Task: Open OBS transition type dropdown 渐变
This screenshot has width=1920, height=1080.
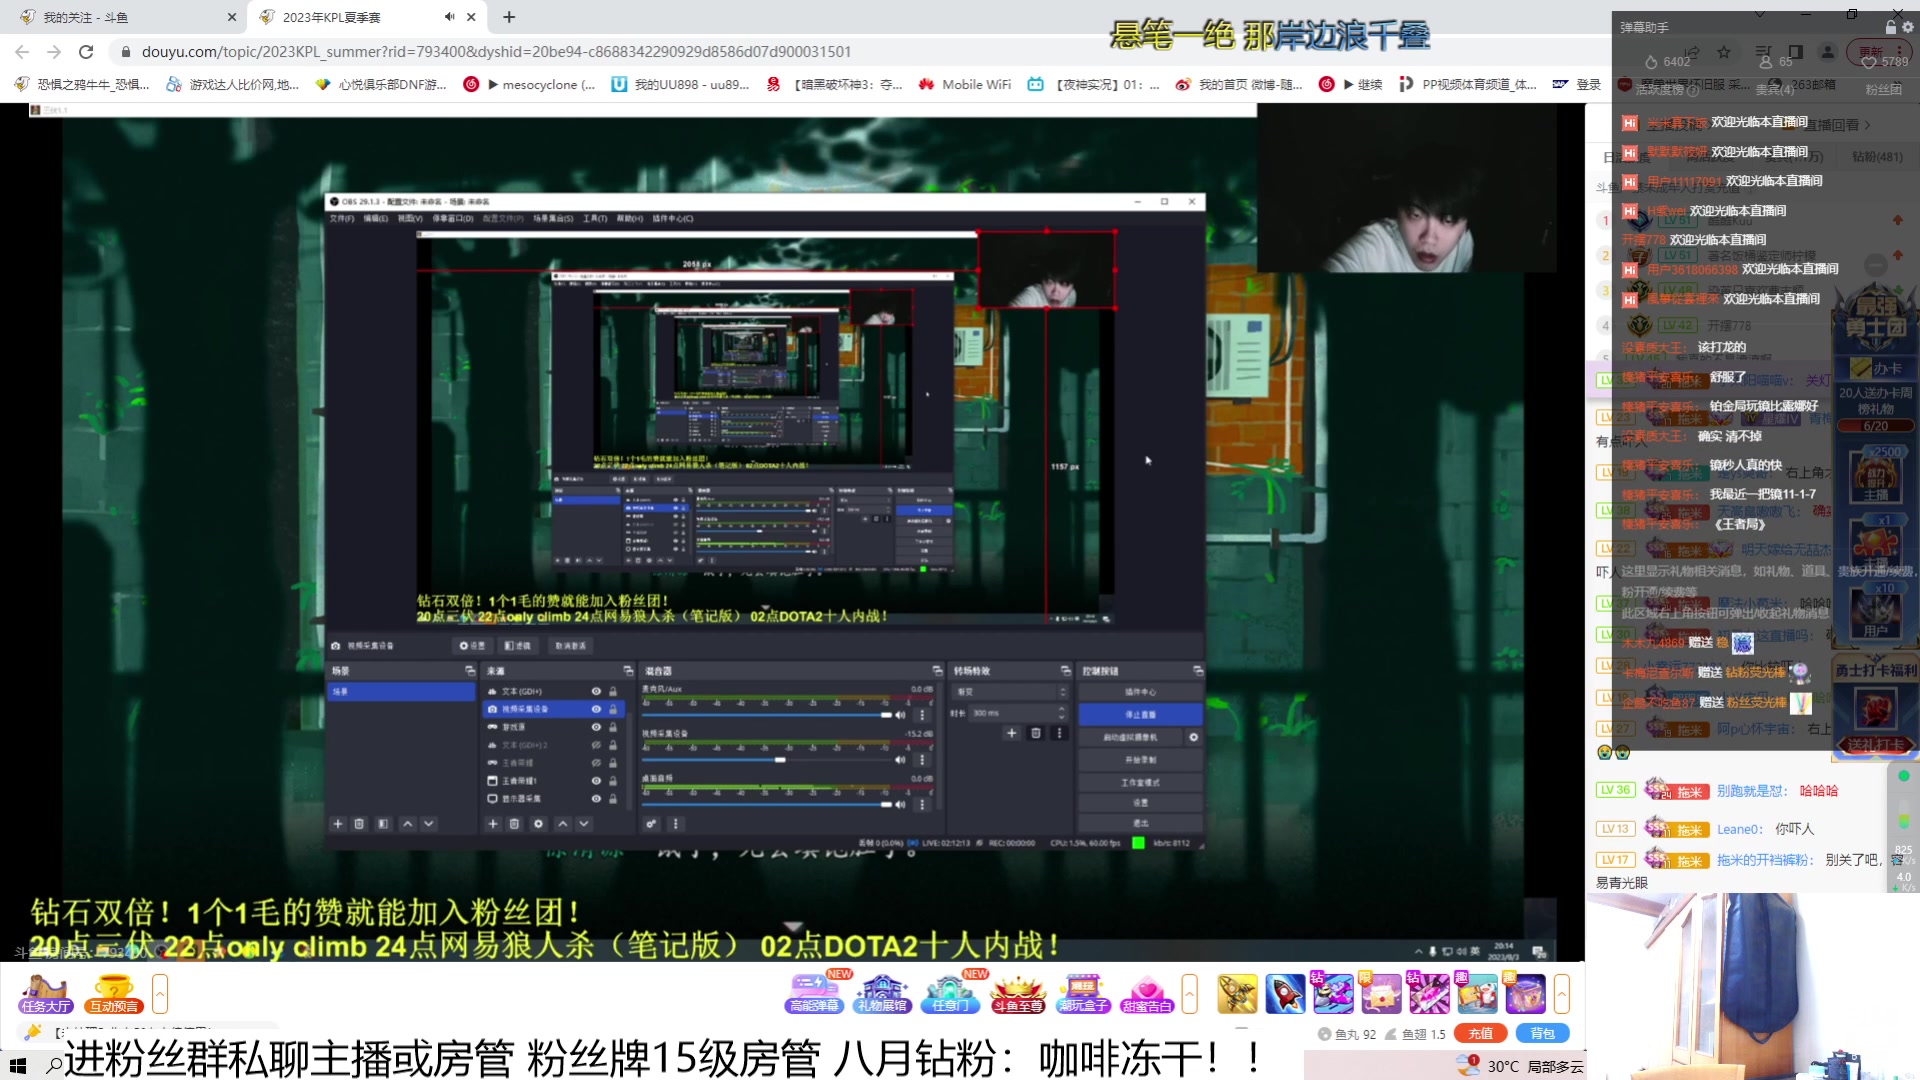Action: click(x=1010, y=691)
